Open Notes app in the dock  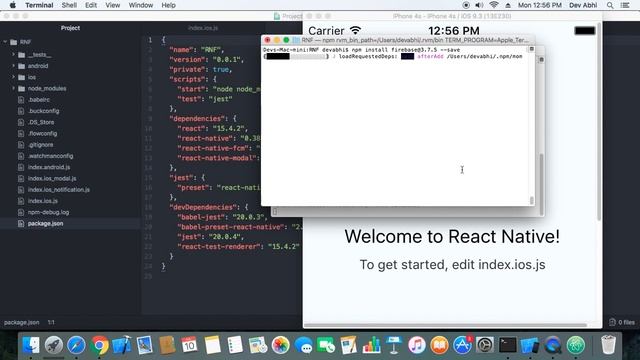pos(212,345)
